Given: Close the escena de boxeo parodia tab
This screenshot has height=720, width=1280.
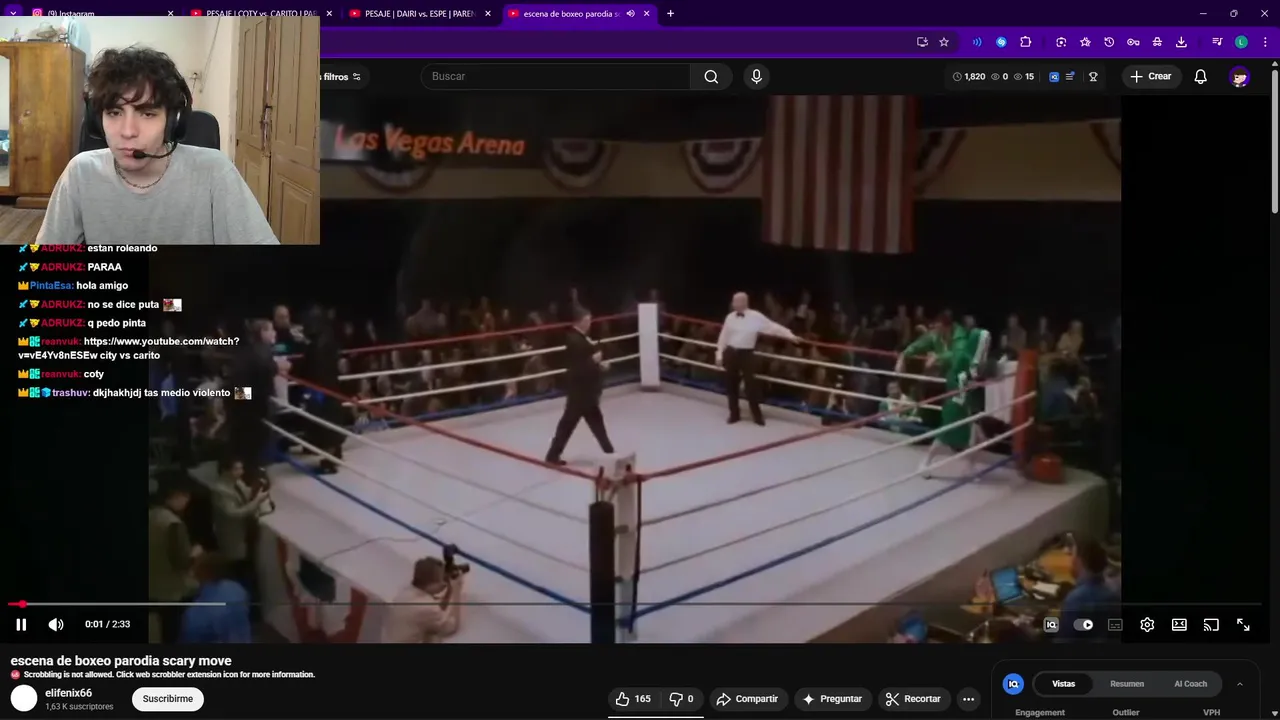Looking at the screenshot, I should click(647, 14).
